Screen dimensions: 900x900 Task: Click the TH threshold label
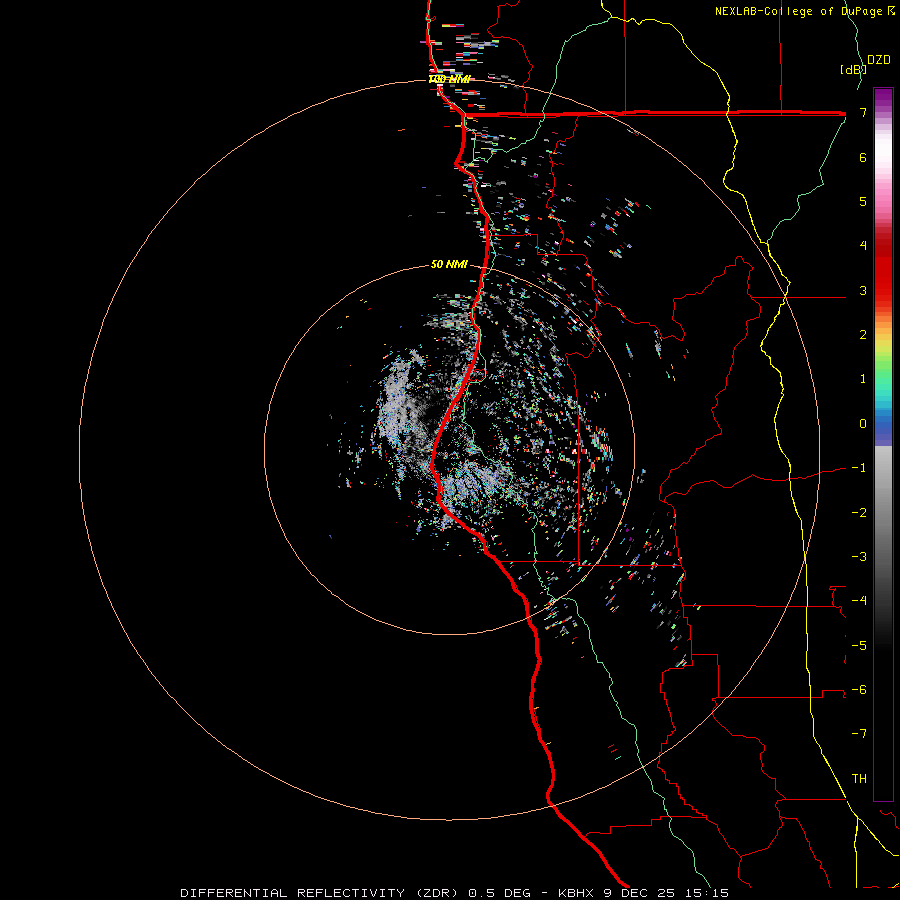pyautogui.click(x=859, y=779)
